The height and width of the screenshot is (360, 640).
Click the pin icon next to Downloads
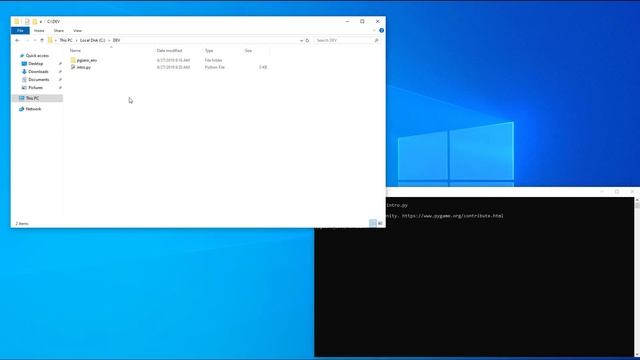point(60,72)
